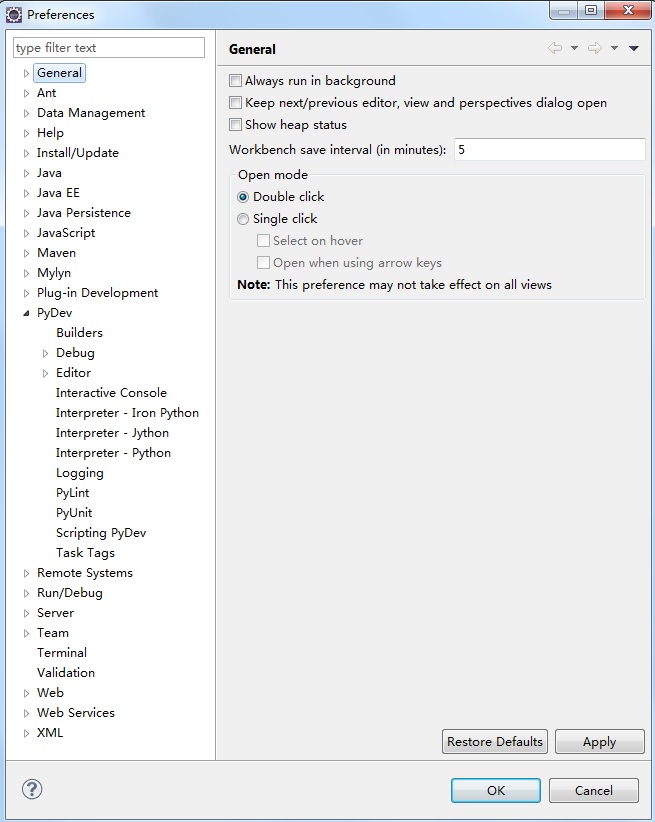Expand the Editor node under PyDev
655x822 pixels.
click(x=46, y=373)
